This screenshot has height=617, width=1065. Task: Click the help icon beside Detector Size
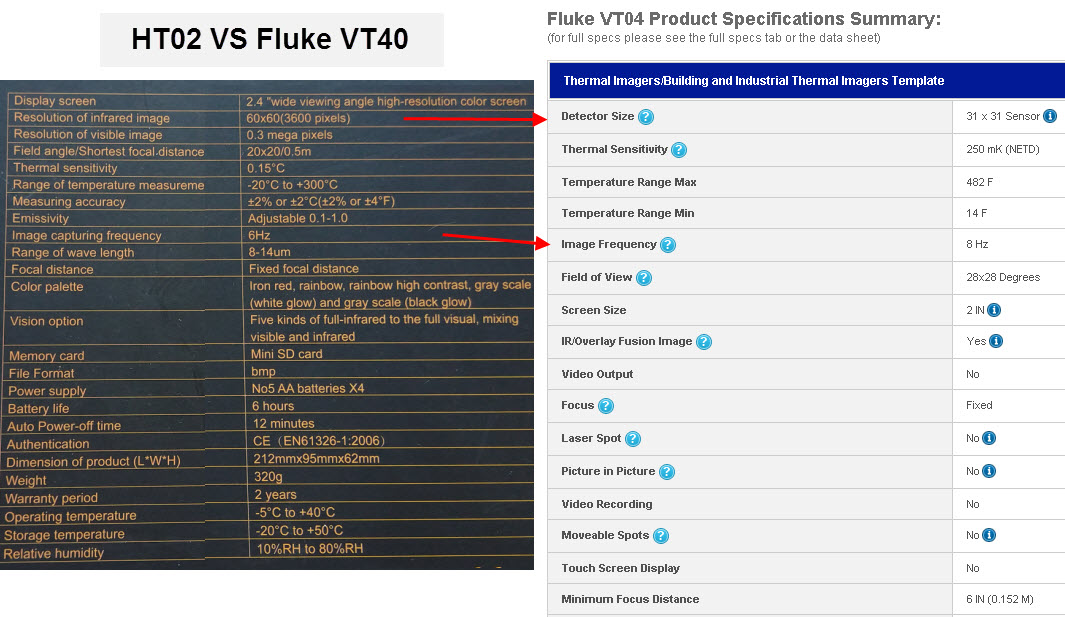point(646,117)
